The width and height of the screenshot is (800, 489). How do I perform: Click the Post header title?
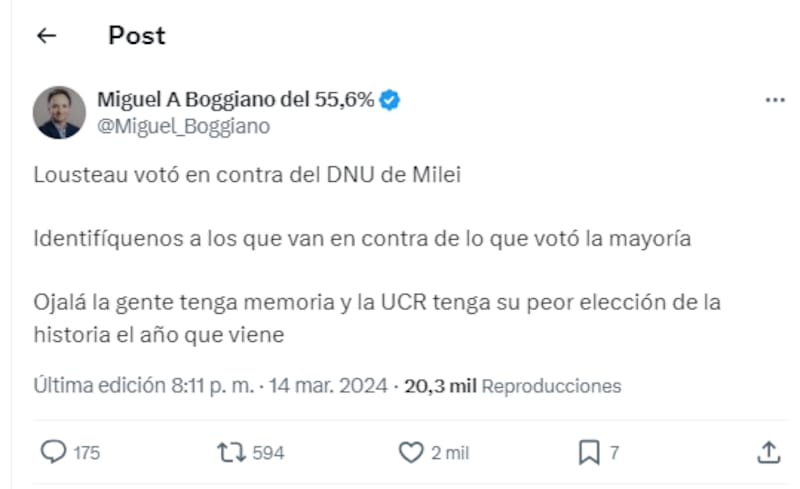(x=137, y=36)
